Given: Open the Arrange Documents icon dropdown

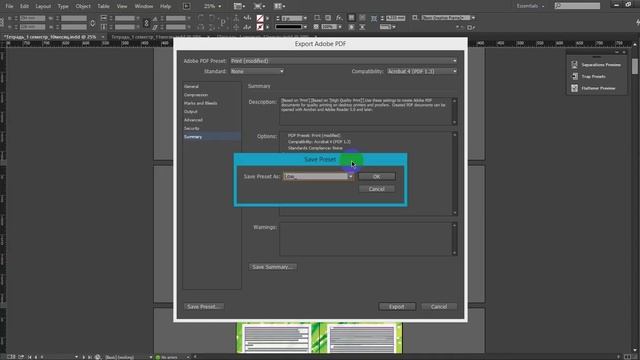Looking at the screenshot, I should [280, 6].
